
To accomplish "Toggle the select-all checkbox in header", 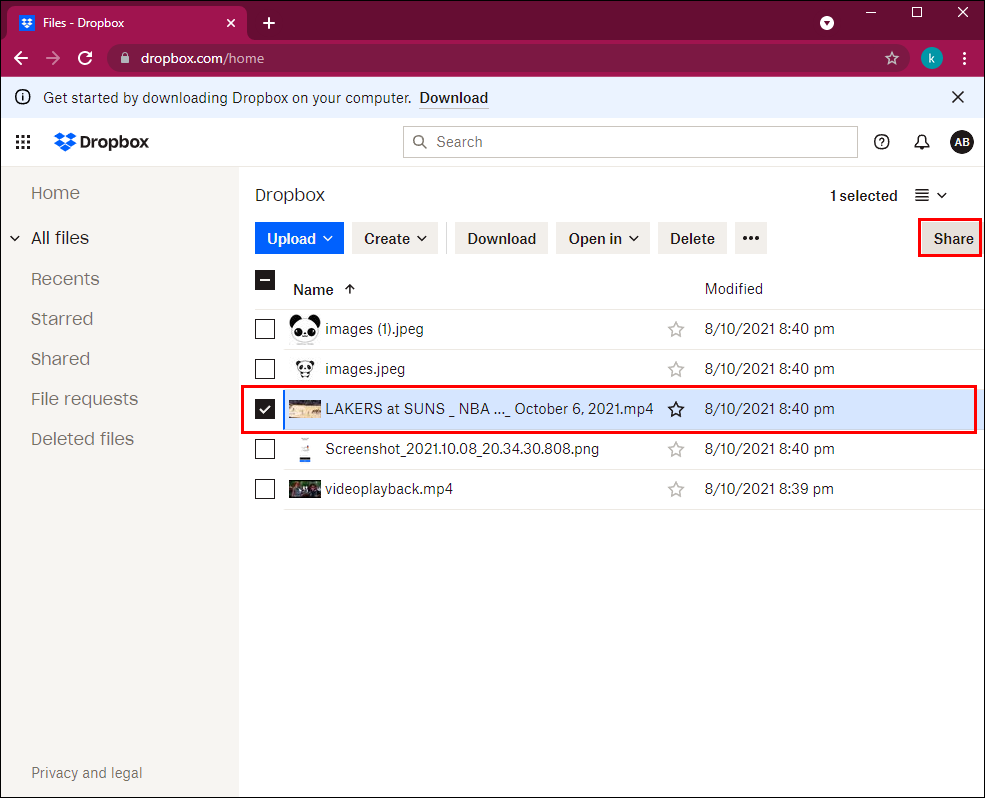I will [x=264, y=280].
